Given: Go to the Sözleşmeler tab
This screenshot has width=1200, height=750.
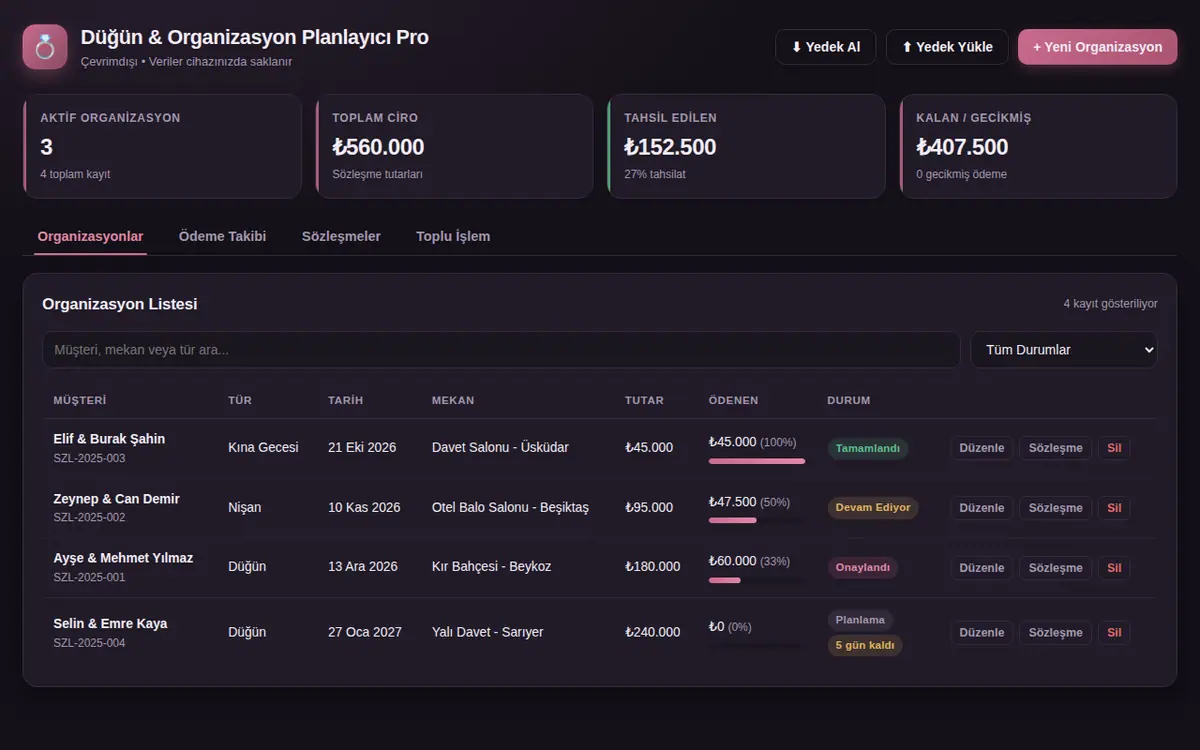Looking at the screenshot, I should (x=341, y=237).
